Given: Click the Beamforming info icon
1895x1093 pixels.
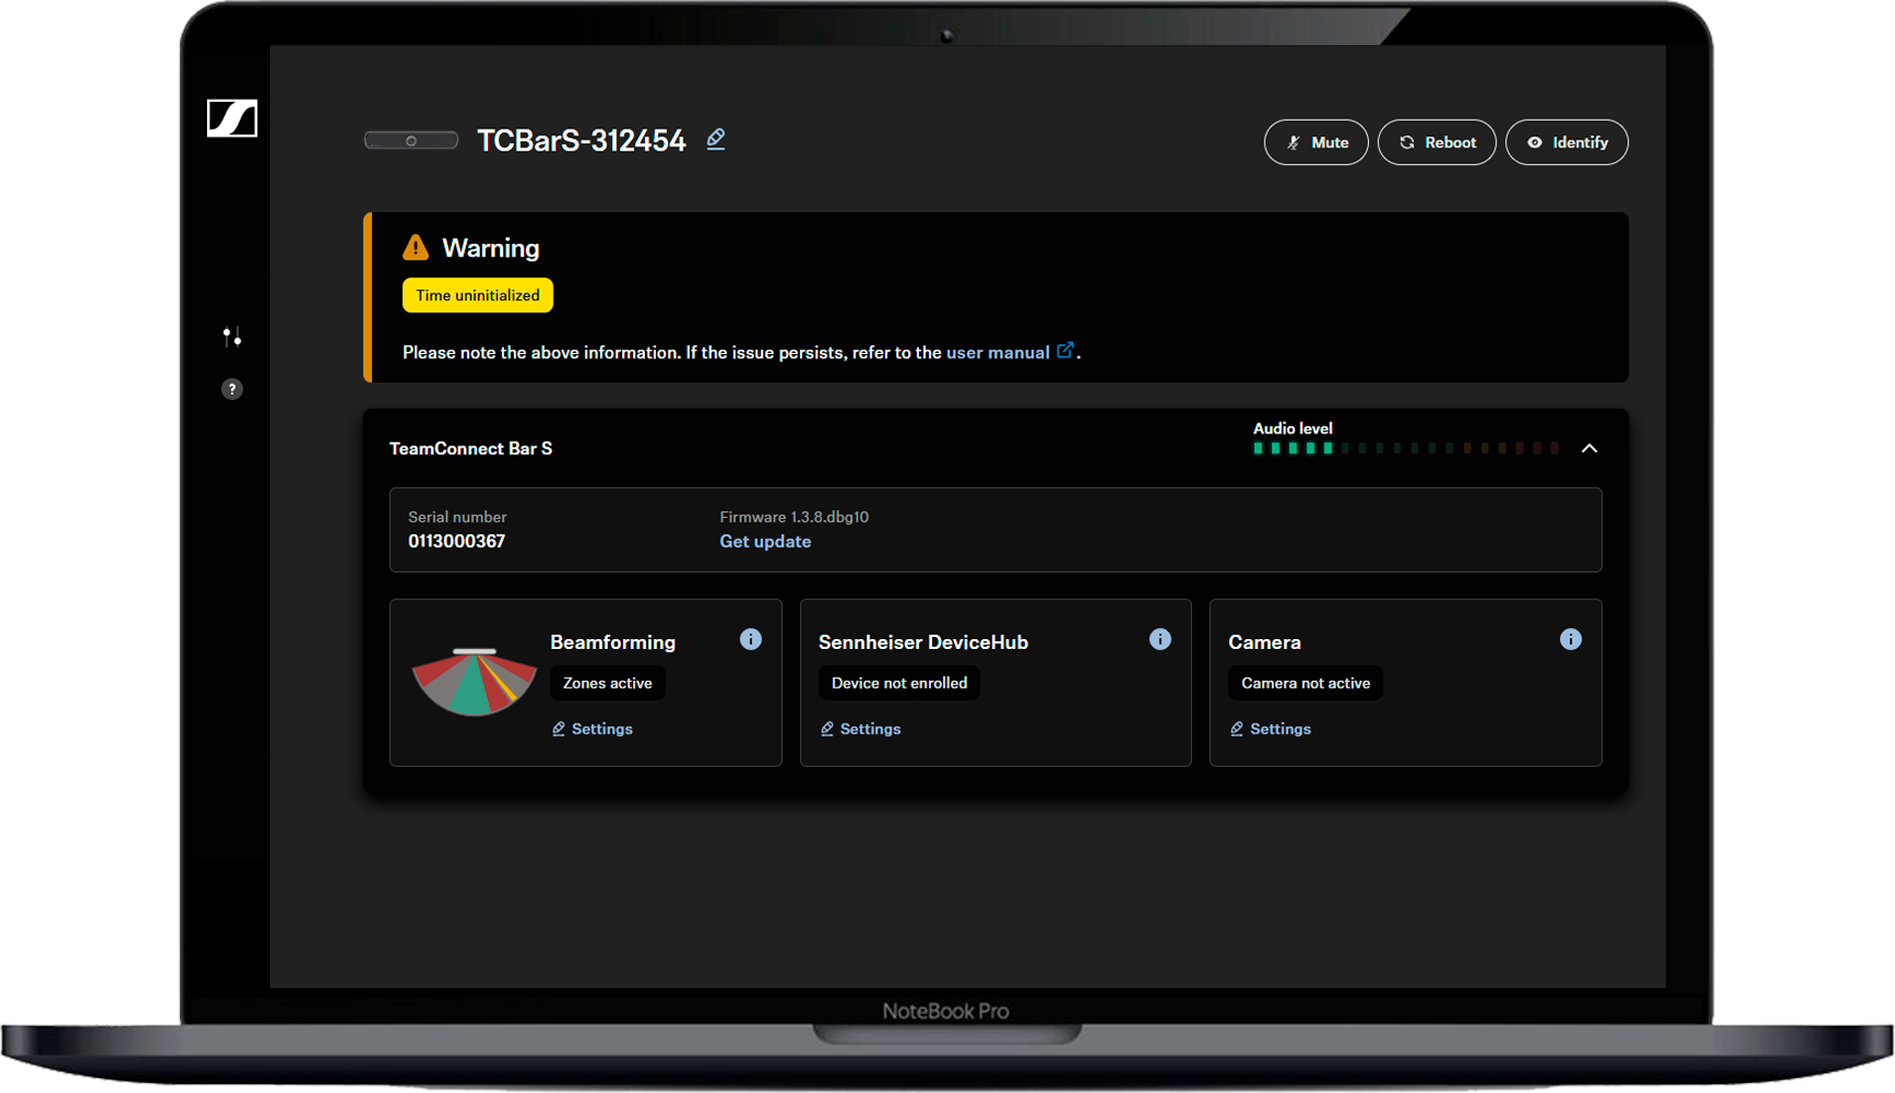Looking at the screenshot, I should (x=750, y=640).
